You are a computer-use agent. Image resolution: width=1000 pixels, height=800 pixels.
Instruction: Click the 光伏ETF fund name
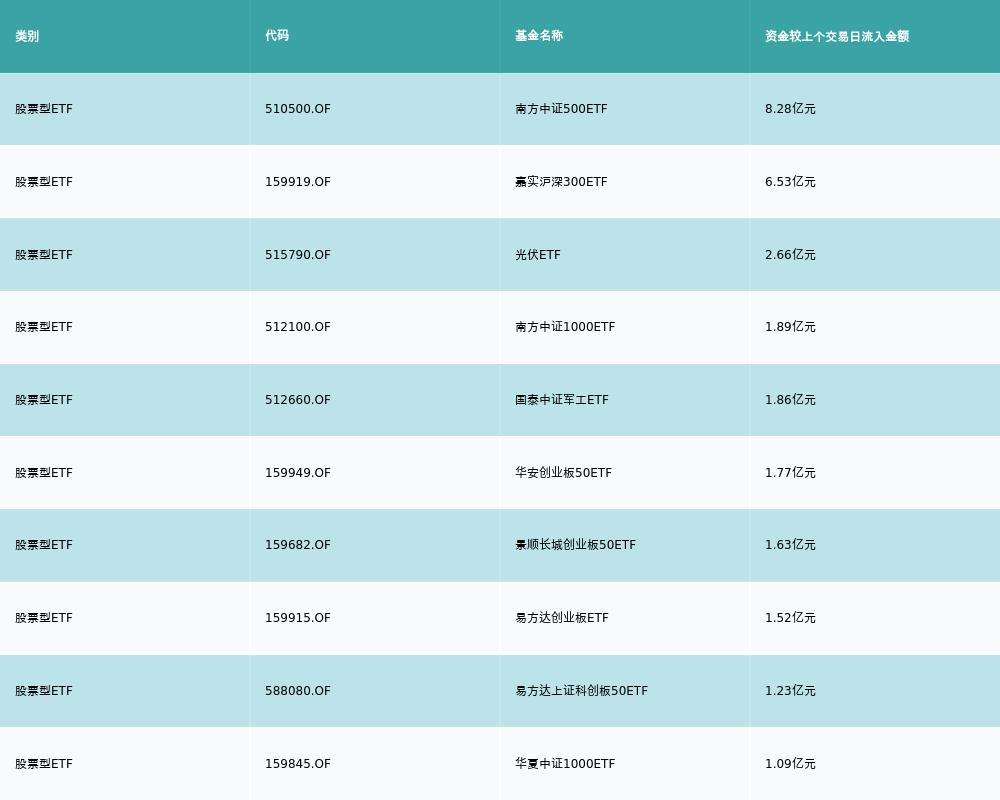[x=538, y=255]
